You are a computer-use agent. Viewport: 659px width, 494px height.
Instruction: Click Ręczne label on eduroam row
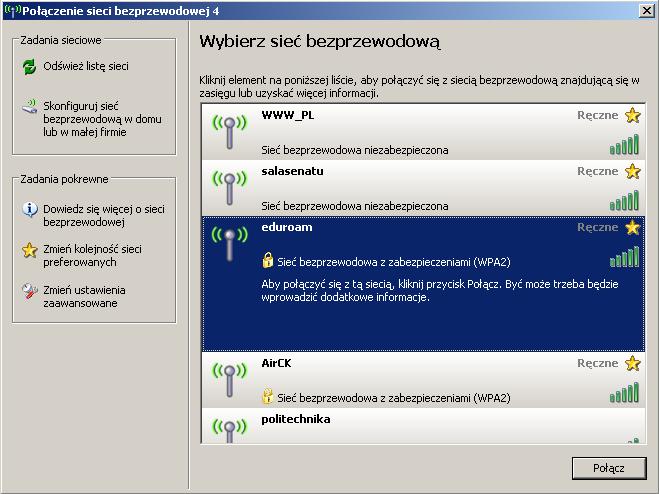click(x=598, y=227)
